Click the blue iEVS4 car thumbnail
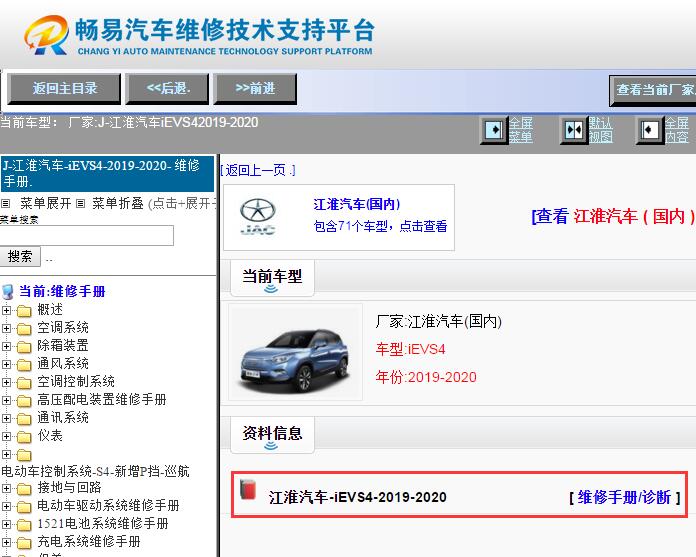Screen dimensions: 696x557 click(295, 352)
